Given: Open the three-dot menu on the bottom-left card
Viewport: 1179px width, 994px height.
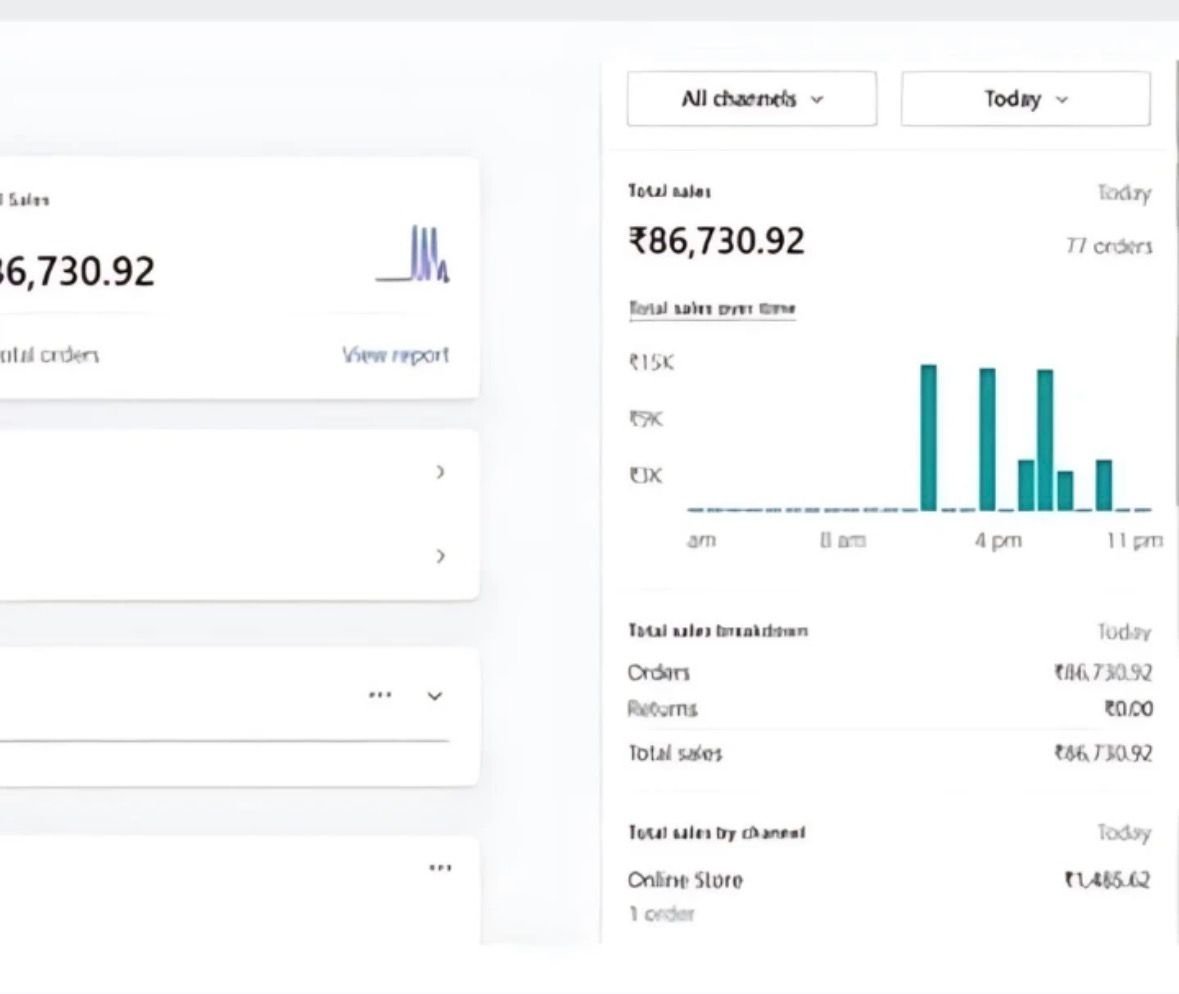Looking at the screenshot, I should click(439, 868).
